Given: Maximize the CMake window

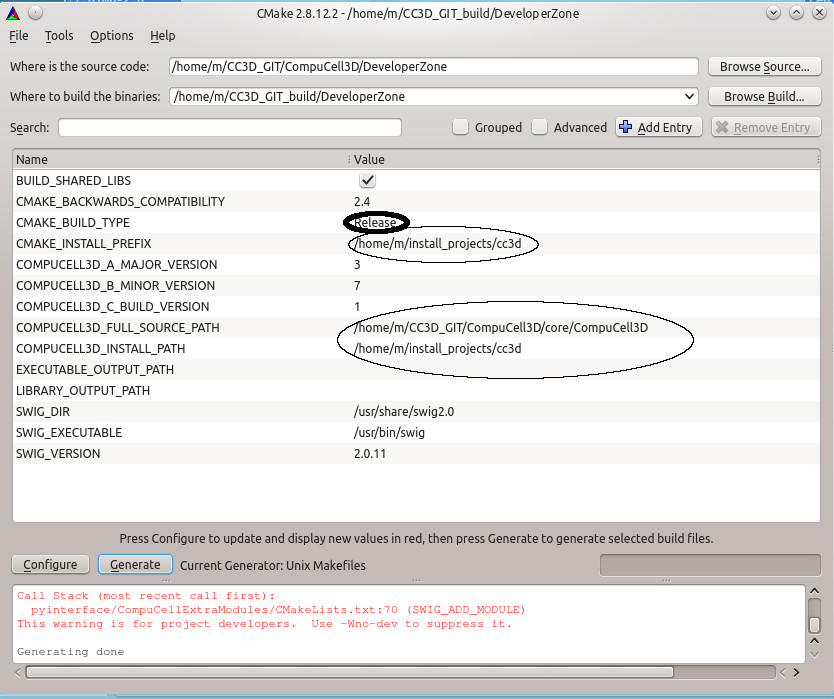Looking at the screenshot, I should pyautogui.click(x=797, y=13).
